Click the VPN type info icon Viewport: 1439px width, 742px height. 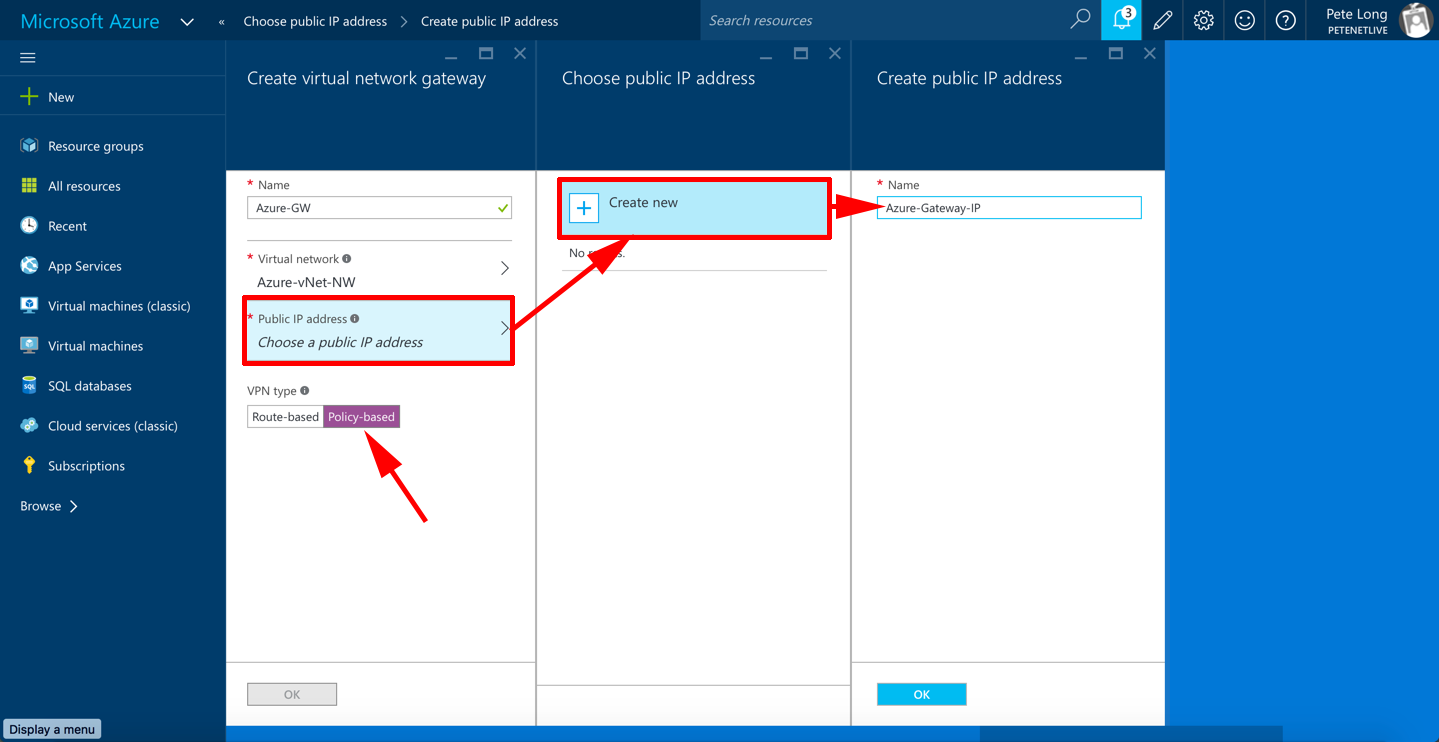(305, 391)
